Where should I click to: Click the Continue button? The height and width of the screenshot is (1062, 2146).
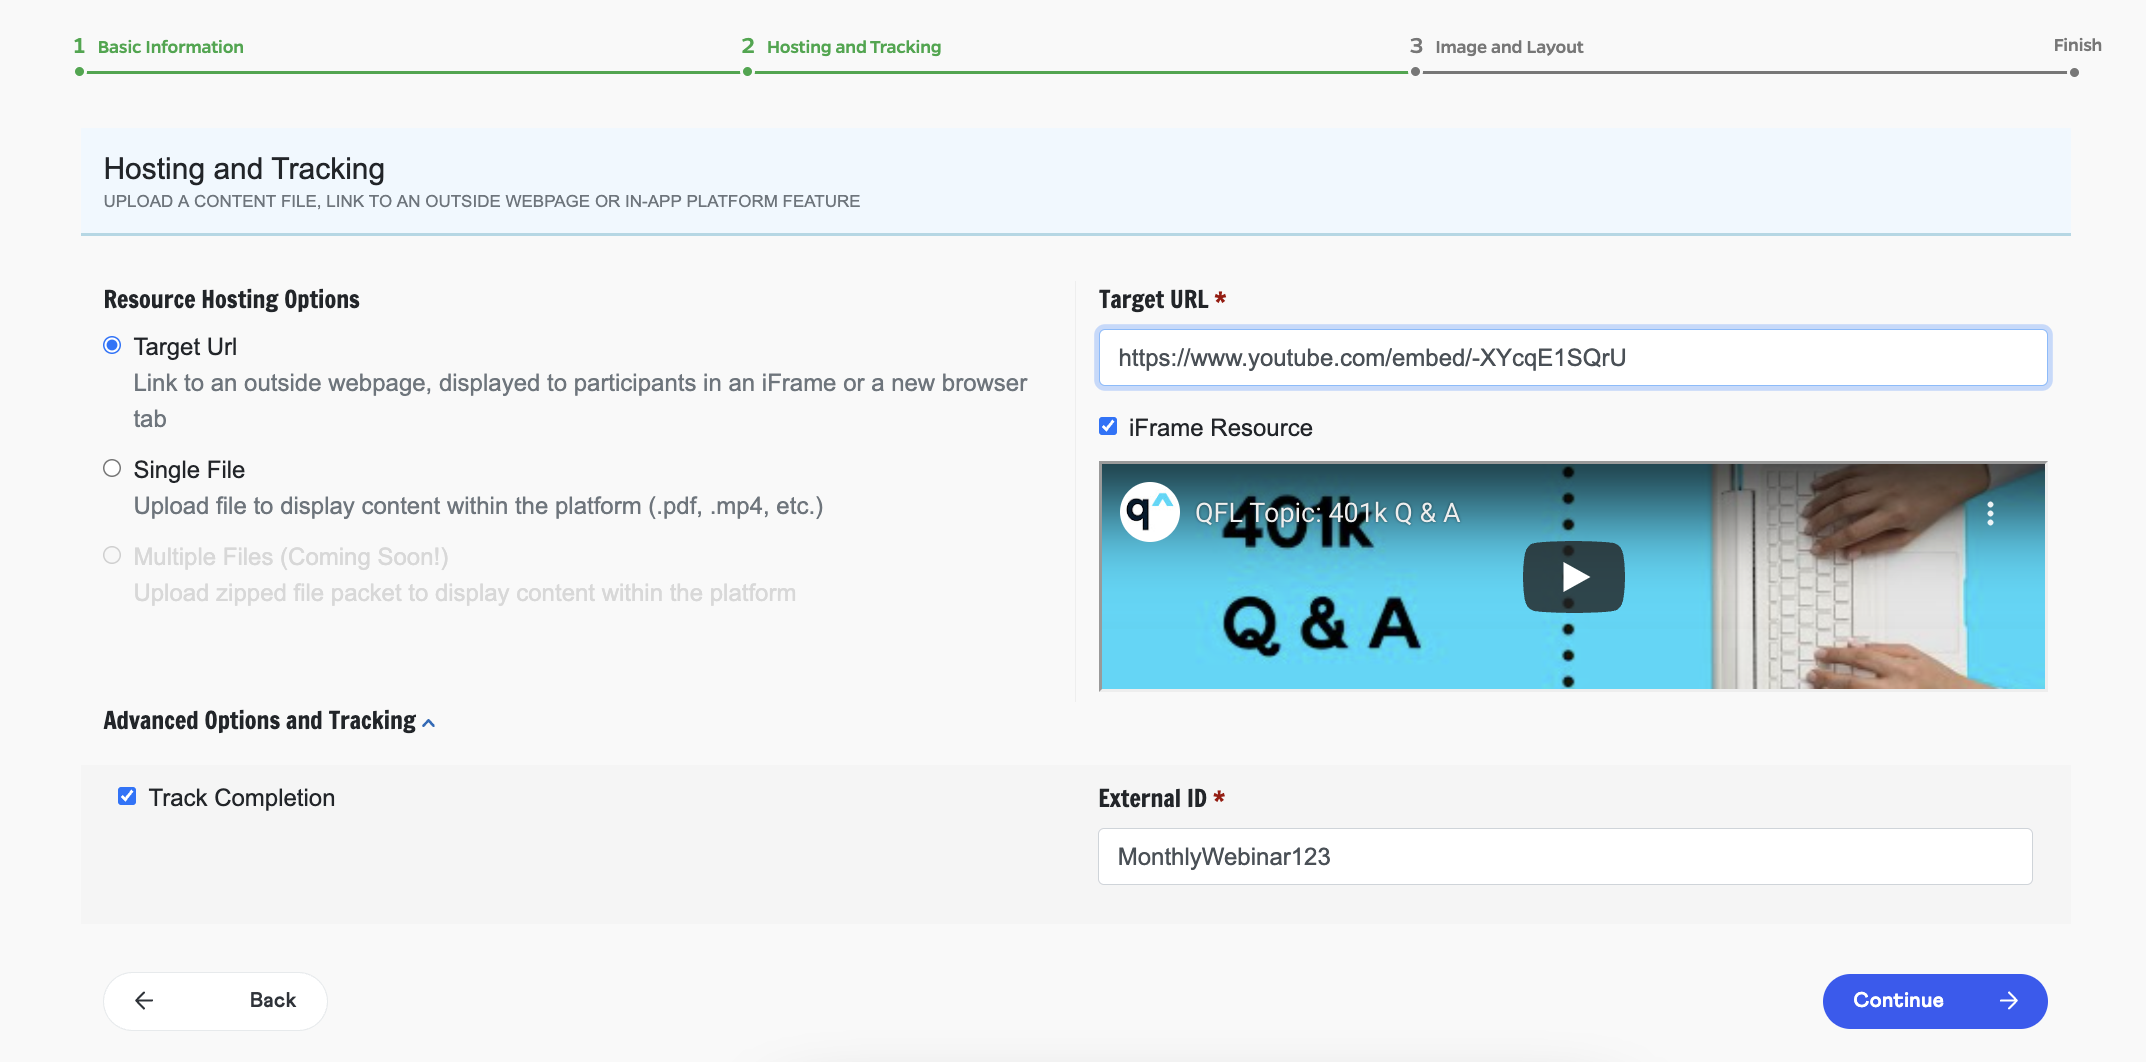coord(1934,1000)
